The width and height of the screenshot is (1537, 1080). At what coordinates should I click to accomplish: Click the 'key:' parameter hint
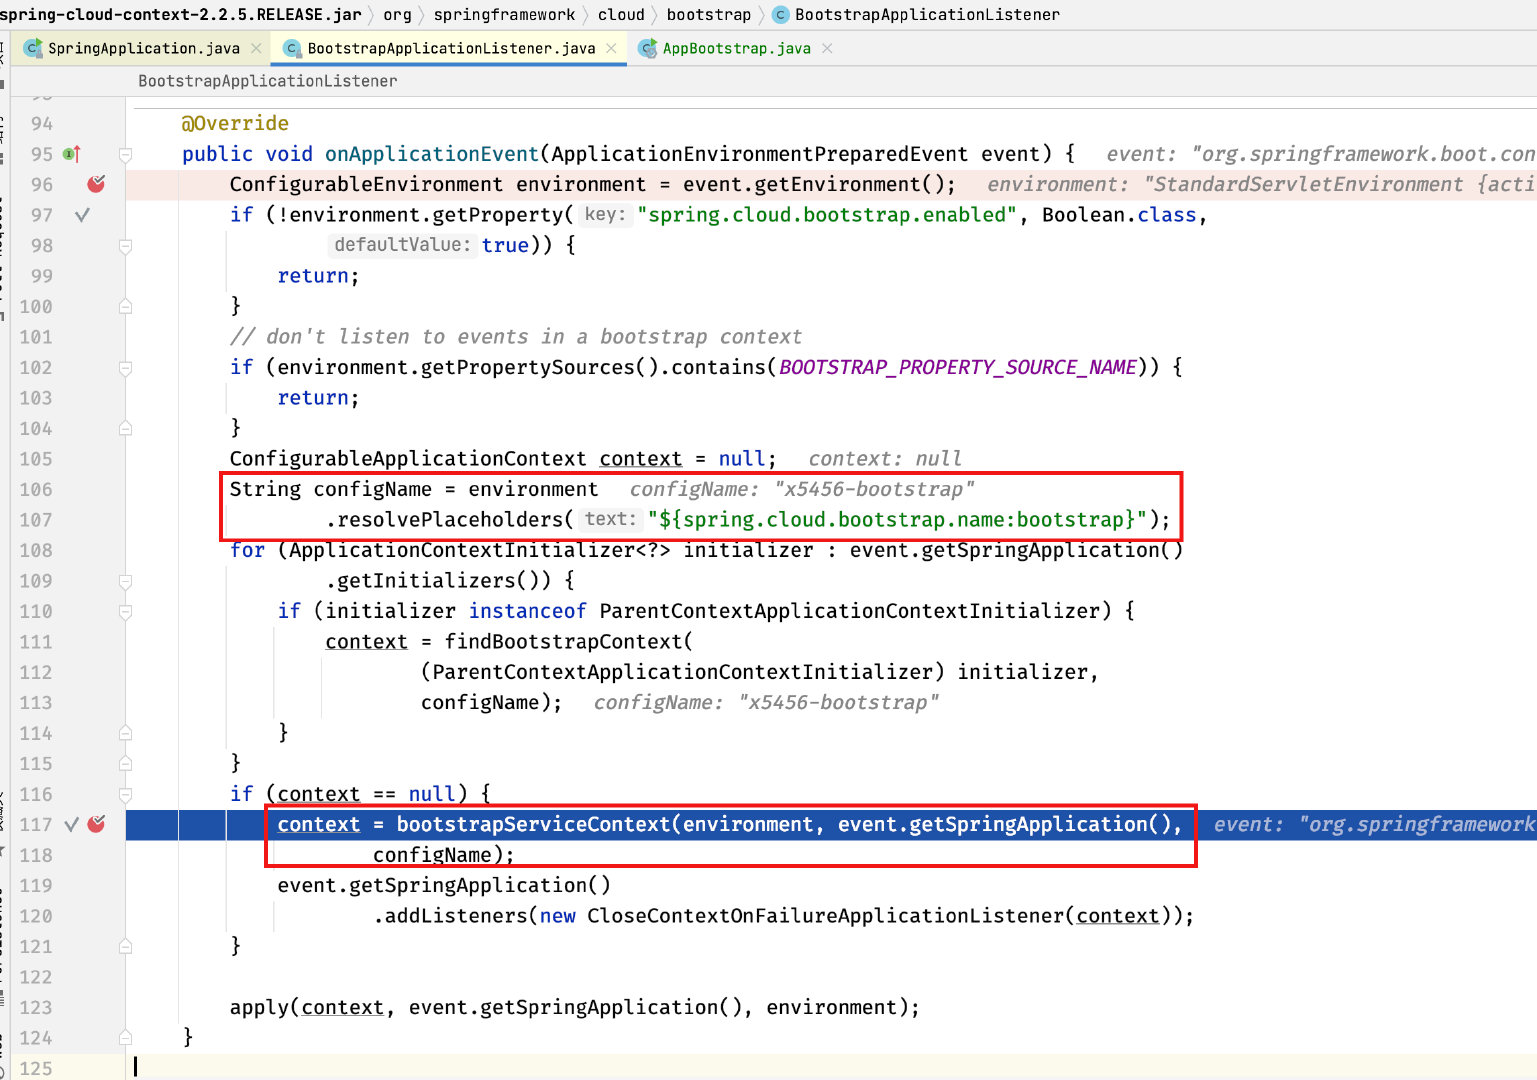(x=604, y=215)
